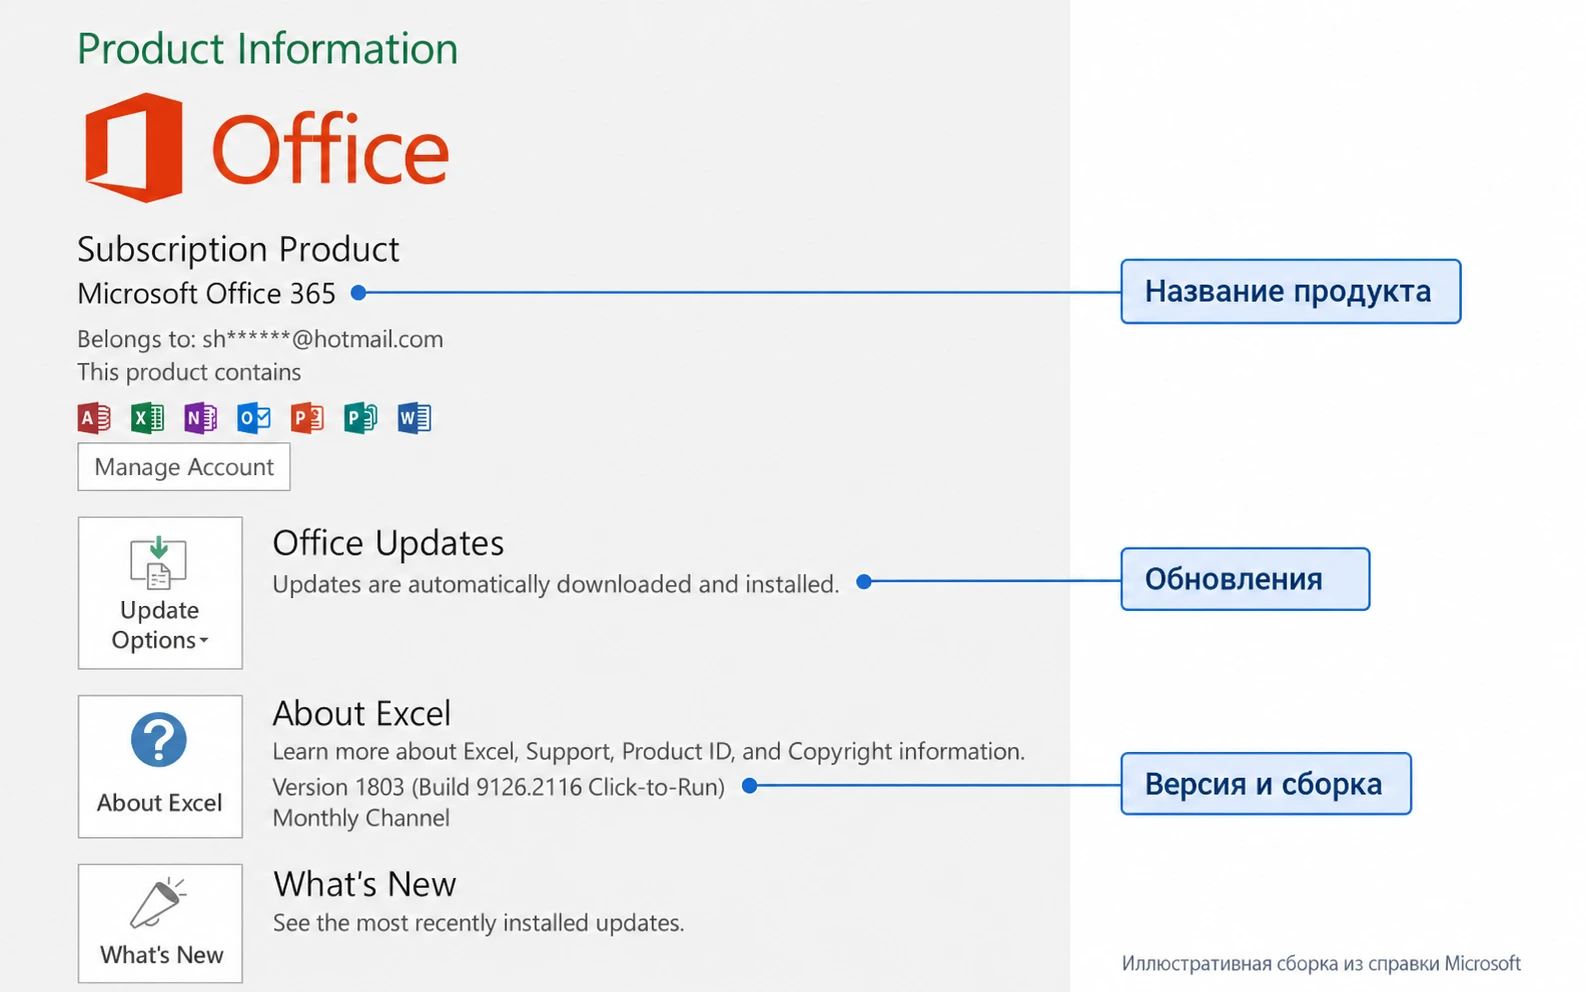Screen dimensions: 1586x992
Task: Click the teal Publisher app icon
Action: (x=360, y=418)
